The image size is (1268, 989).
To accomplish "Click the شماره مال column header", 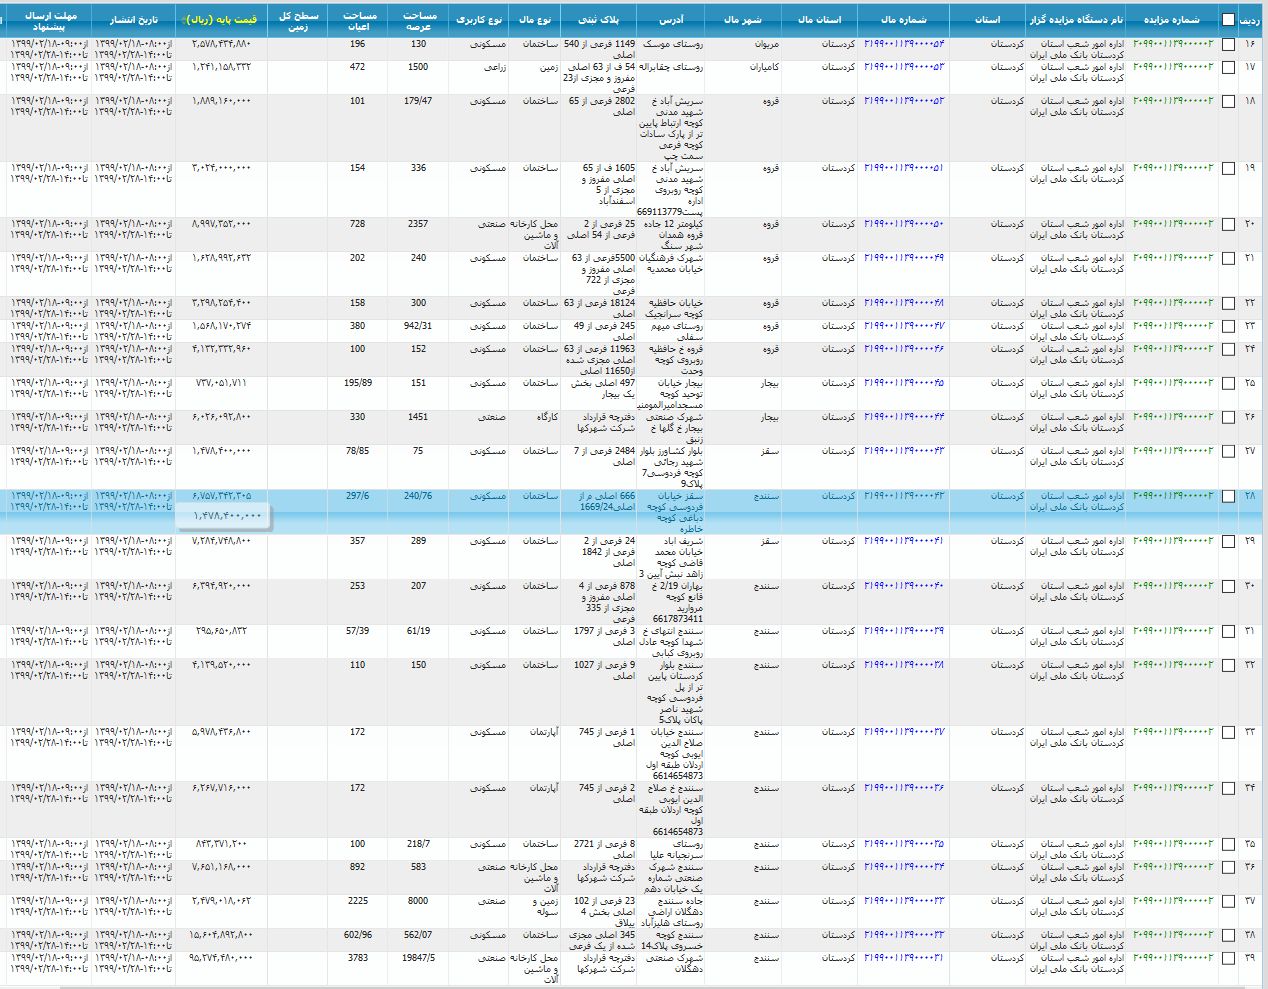I will coord(903,19).
